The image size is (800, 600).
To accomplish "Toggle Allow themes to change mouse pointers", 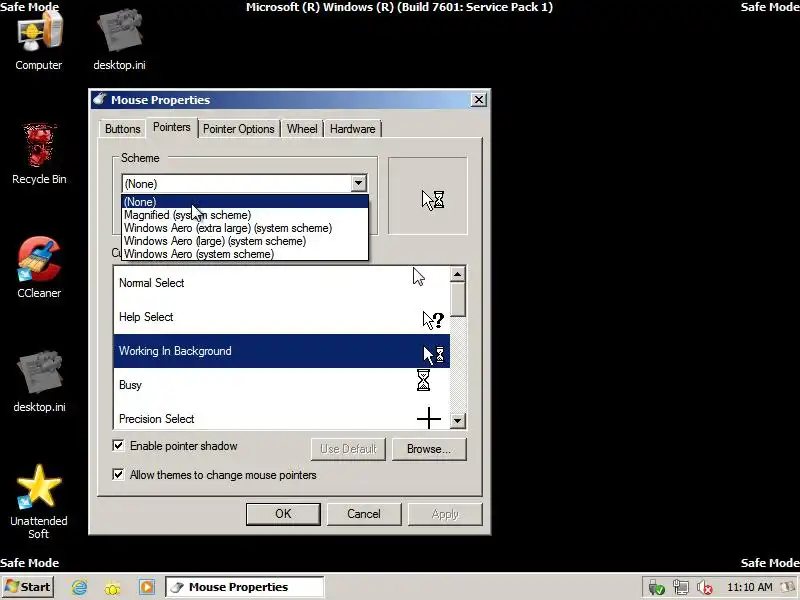I will (x=118, y=474).
